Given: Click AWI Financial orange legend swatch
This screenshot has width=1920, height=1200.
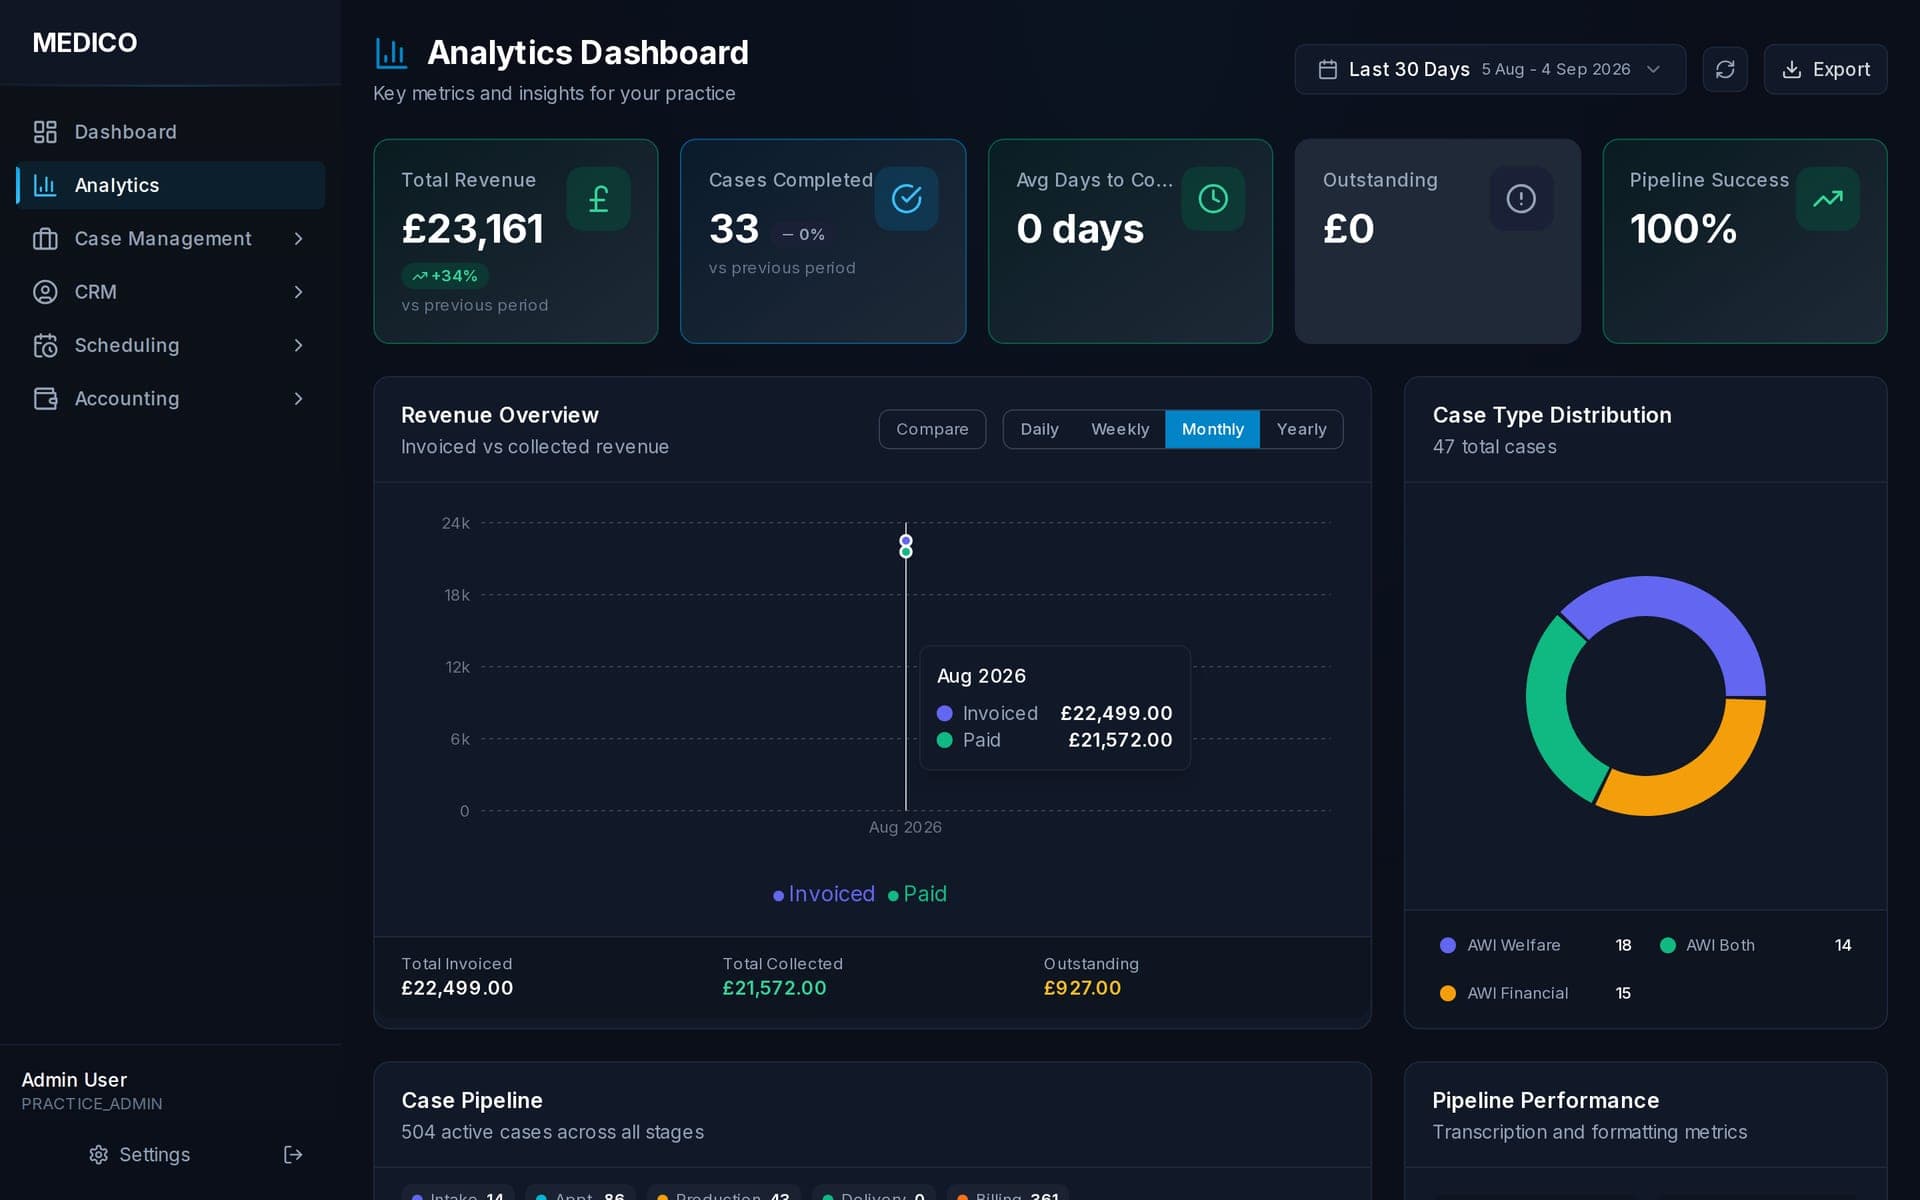Looking at the screenshot, I should 1447,993.
